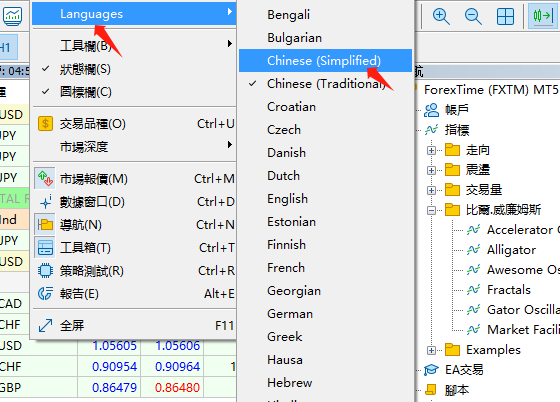Click the Navigator folder icon

pos(45,225)
